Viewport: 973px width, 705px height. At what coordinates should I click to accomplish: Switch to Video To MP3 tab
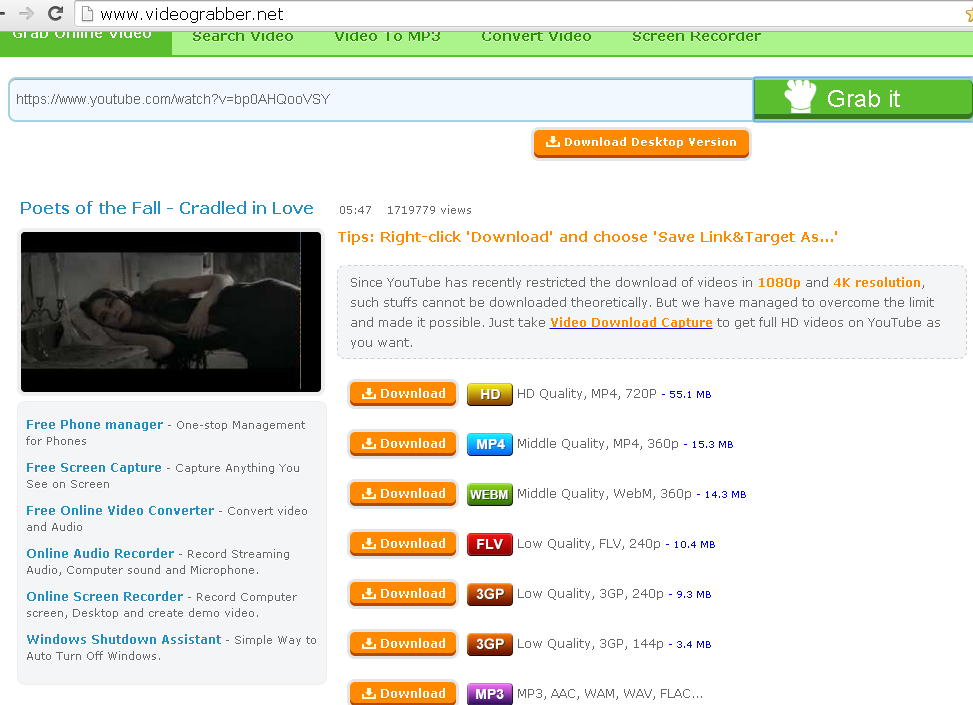coord(387,37)
